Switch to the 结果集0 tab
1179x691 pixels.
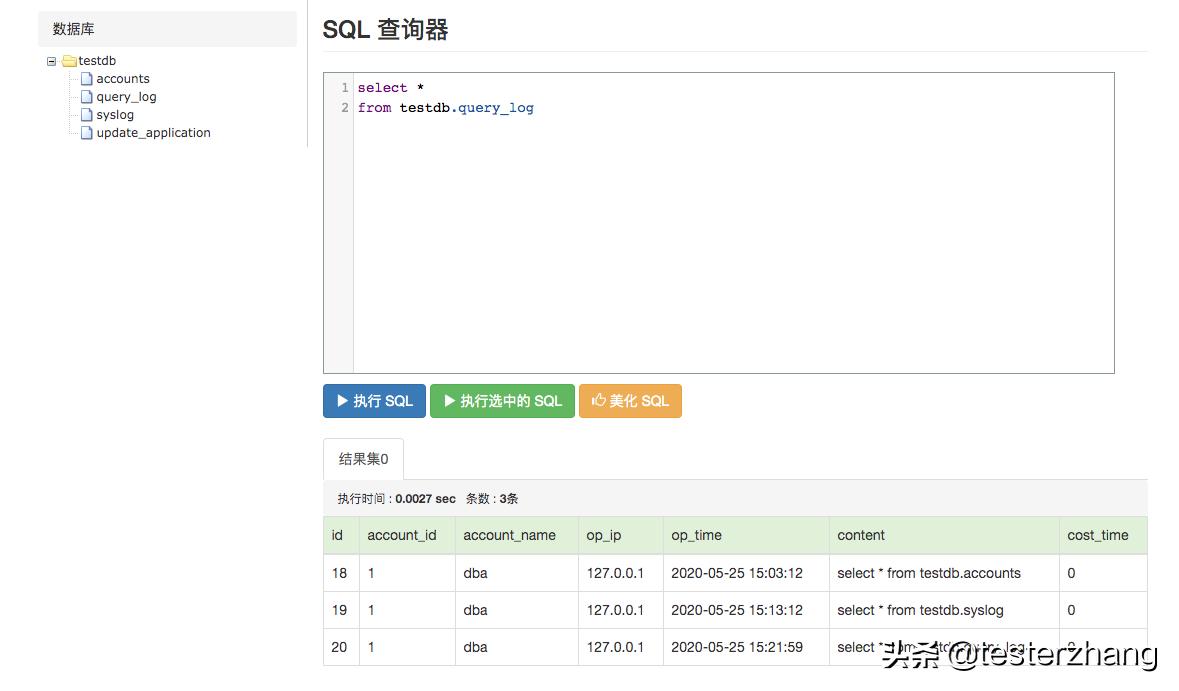(x=362, y=458)
